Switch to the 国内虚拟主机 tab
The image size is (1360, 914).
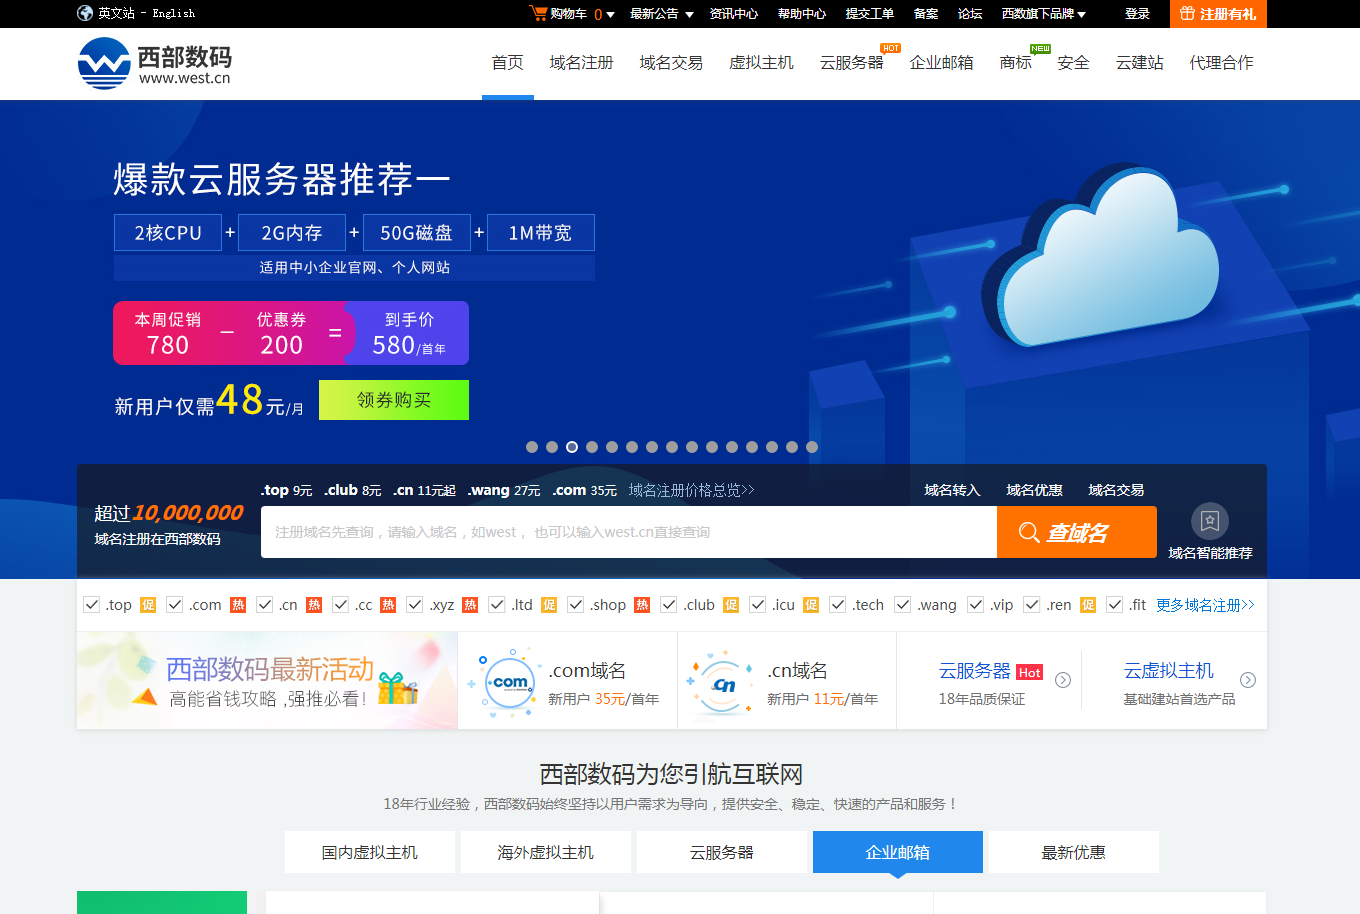tap(370, 852)
